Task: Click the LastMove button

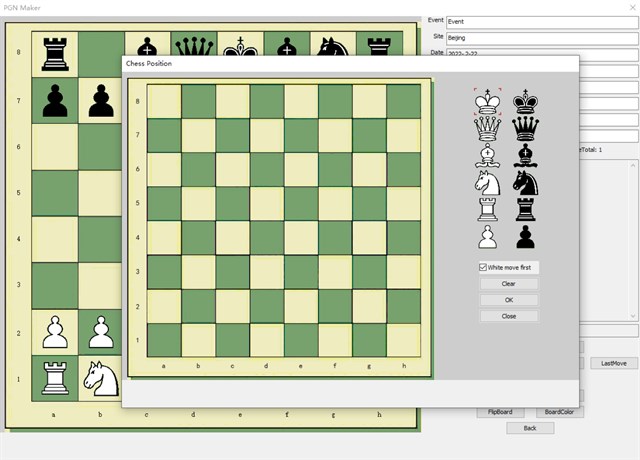Action: pos(613,363)
